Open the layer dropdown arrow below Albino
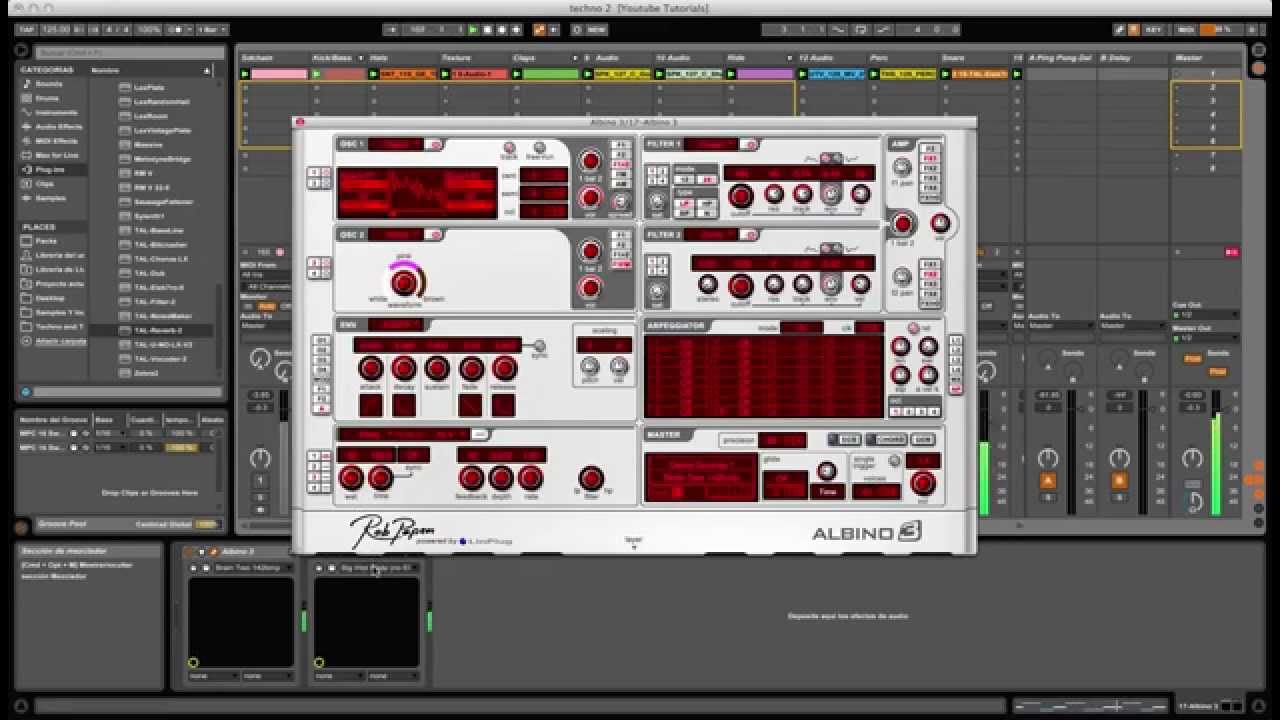 pyautogui.click(x=633, y=546)
